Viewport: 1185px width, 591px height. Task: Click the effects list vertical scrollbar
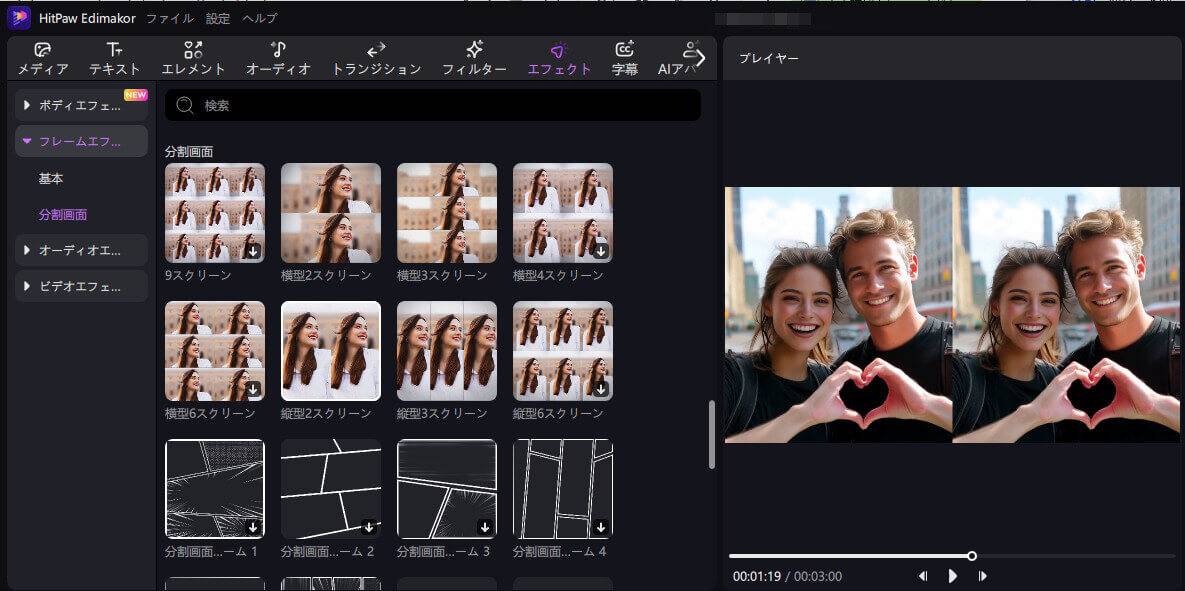711,435
